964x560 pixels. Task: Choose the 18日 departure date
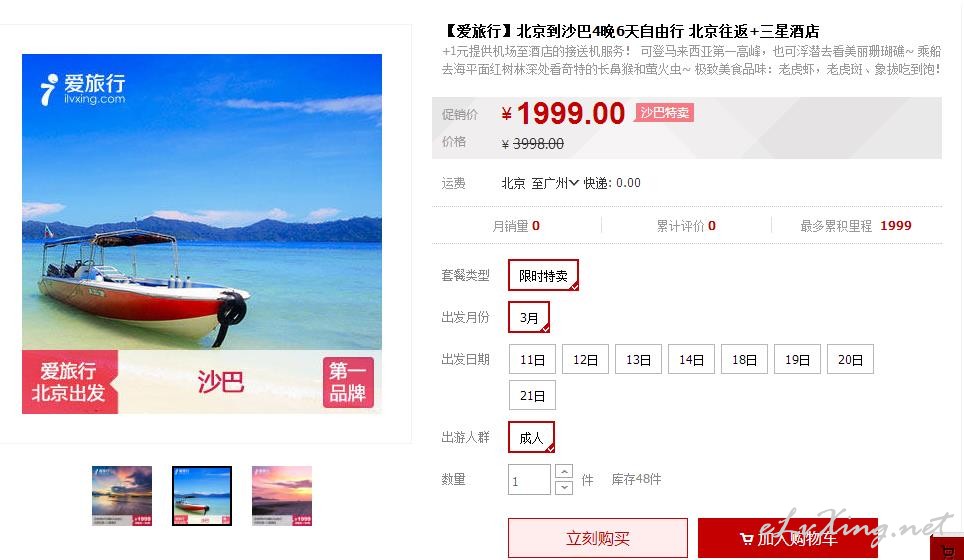tap(744, 360)
